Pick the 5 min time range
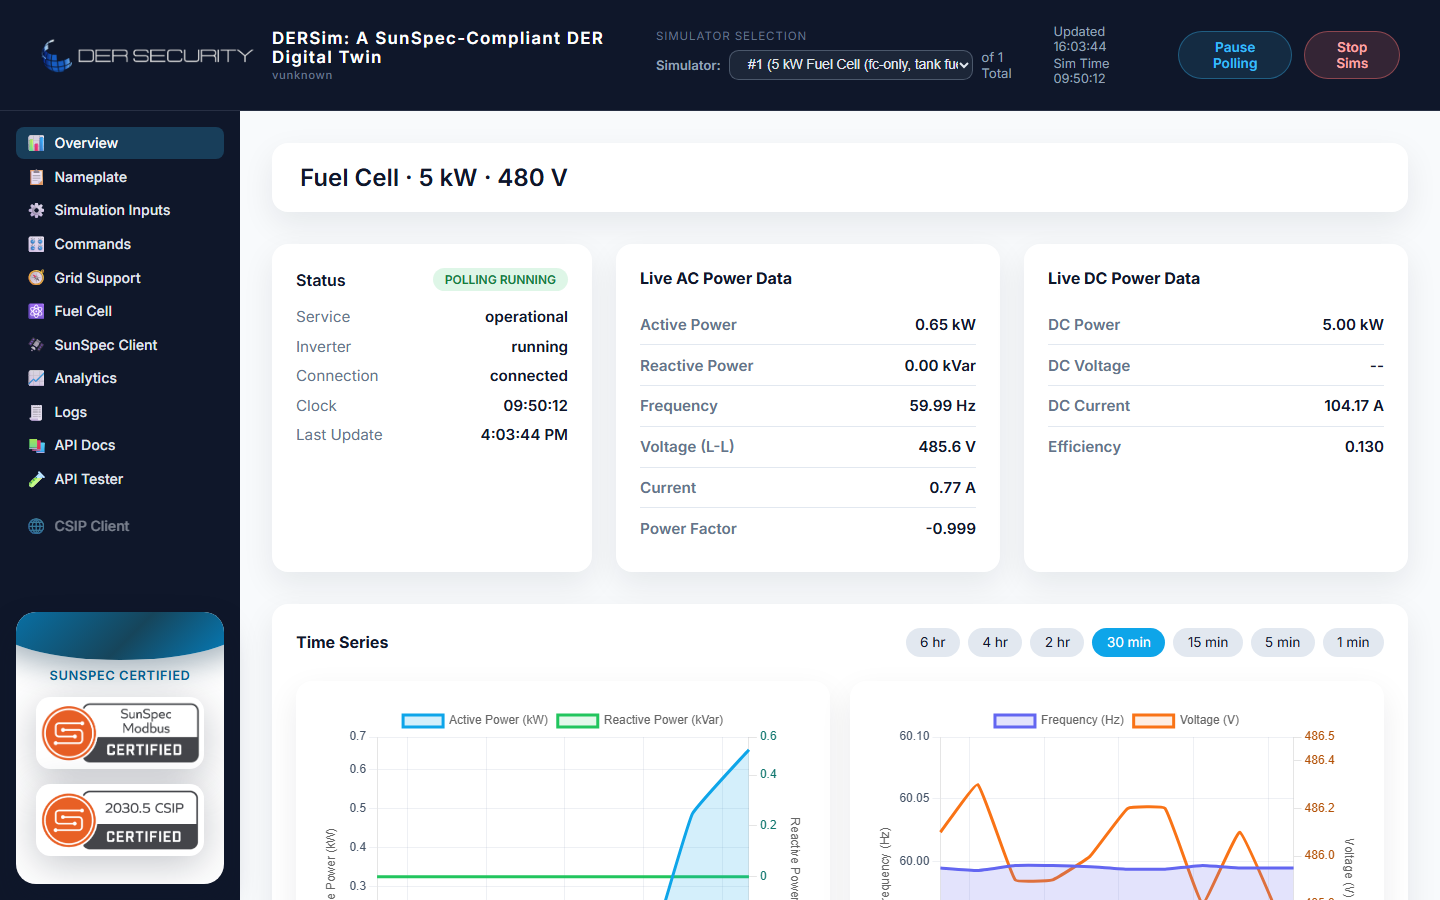 point(1283,642)
